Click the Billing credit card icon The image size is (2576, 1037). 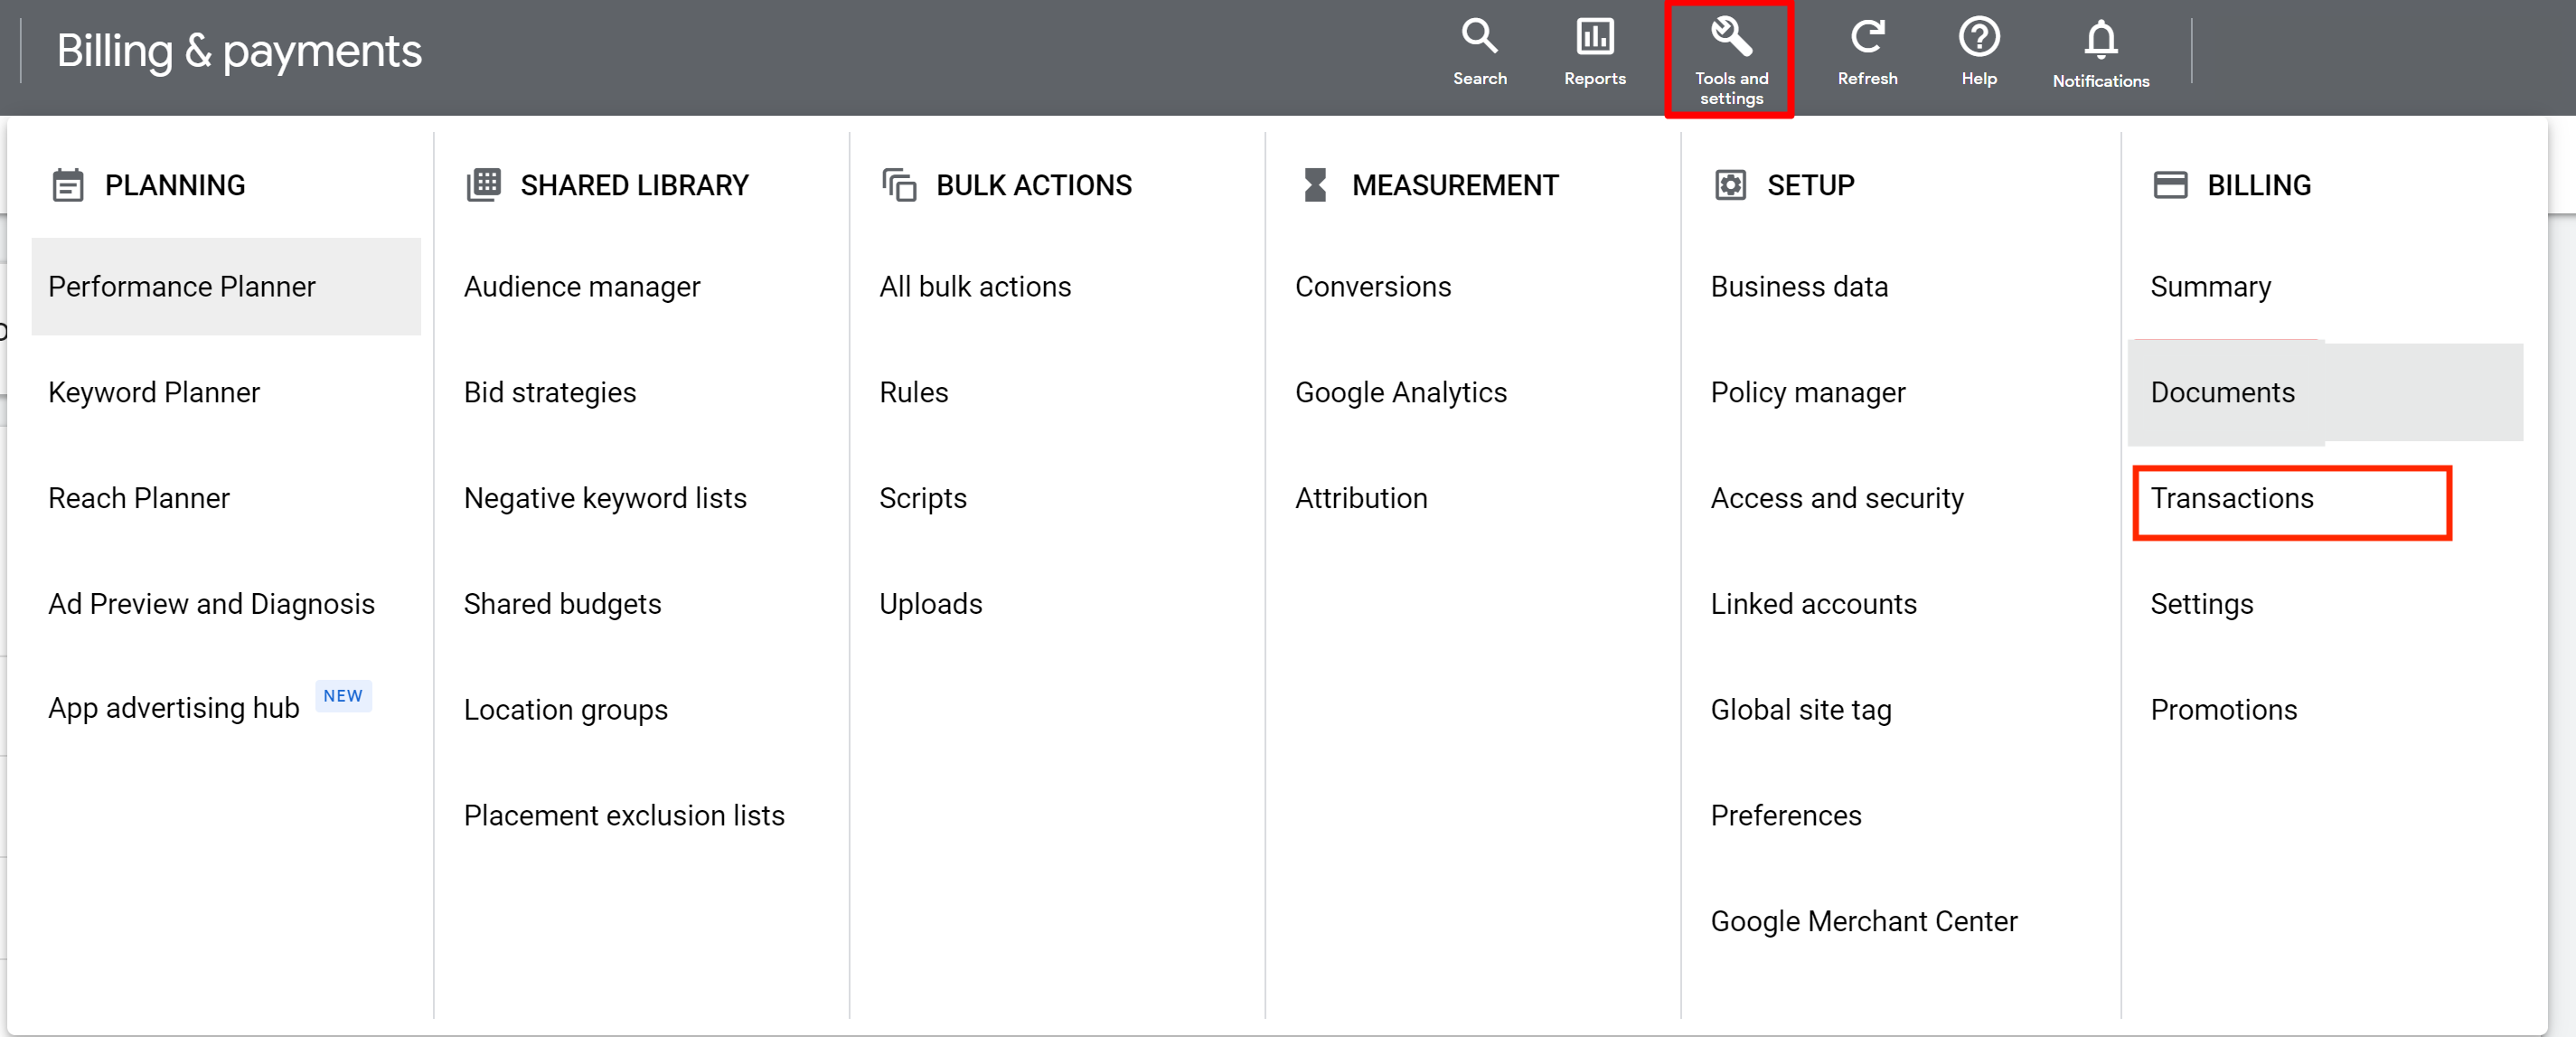2170,185
